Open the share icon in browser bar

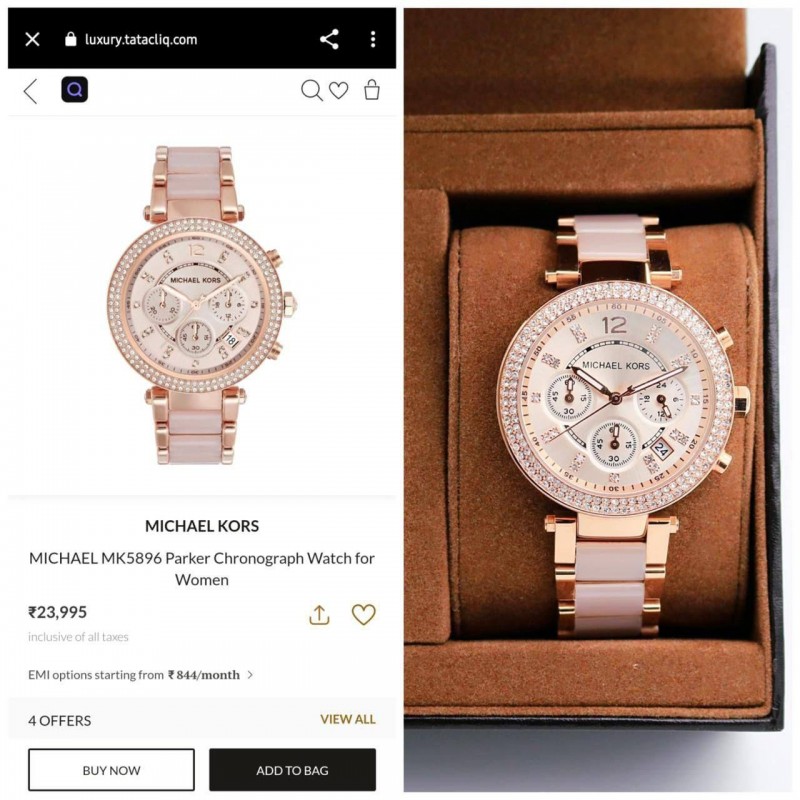[329, 39]
